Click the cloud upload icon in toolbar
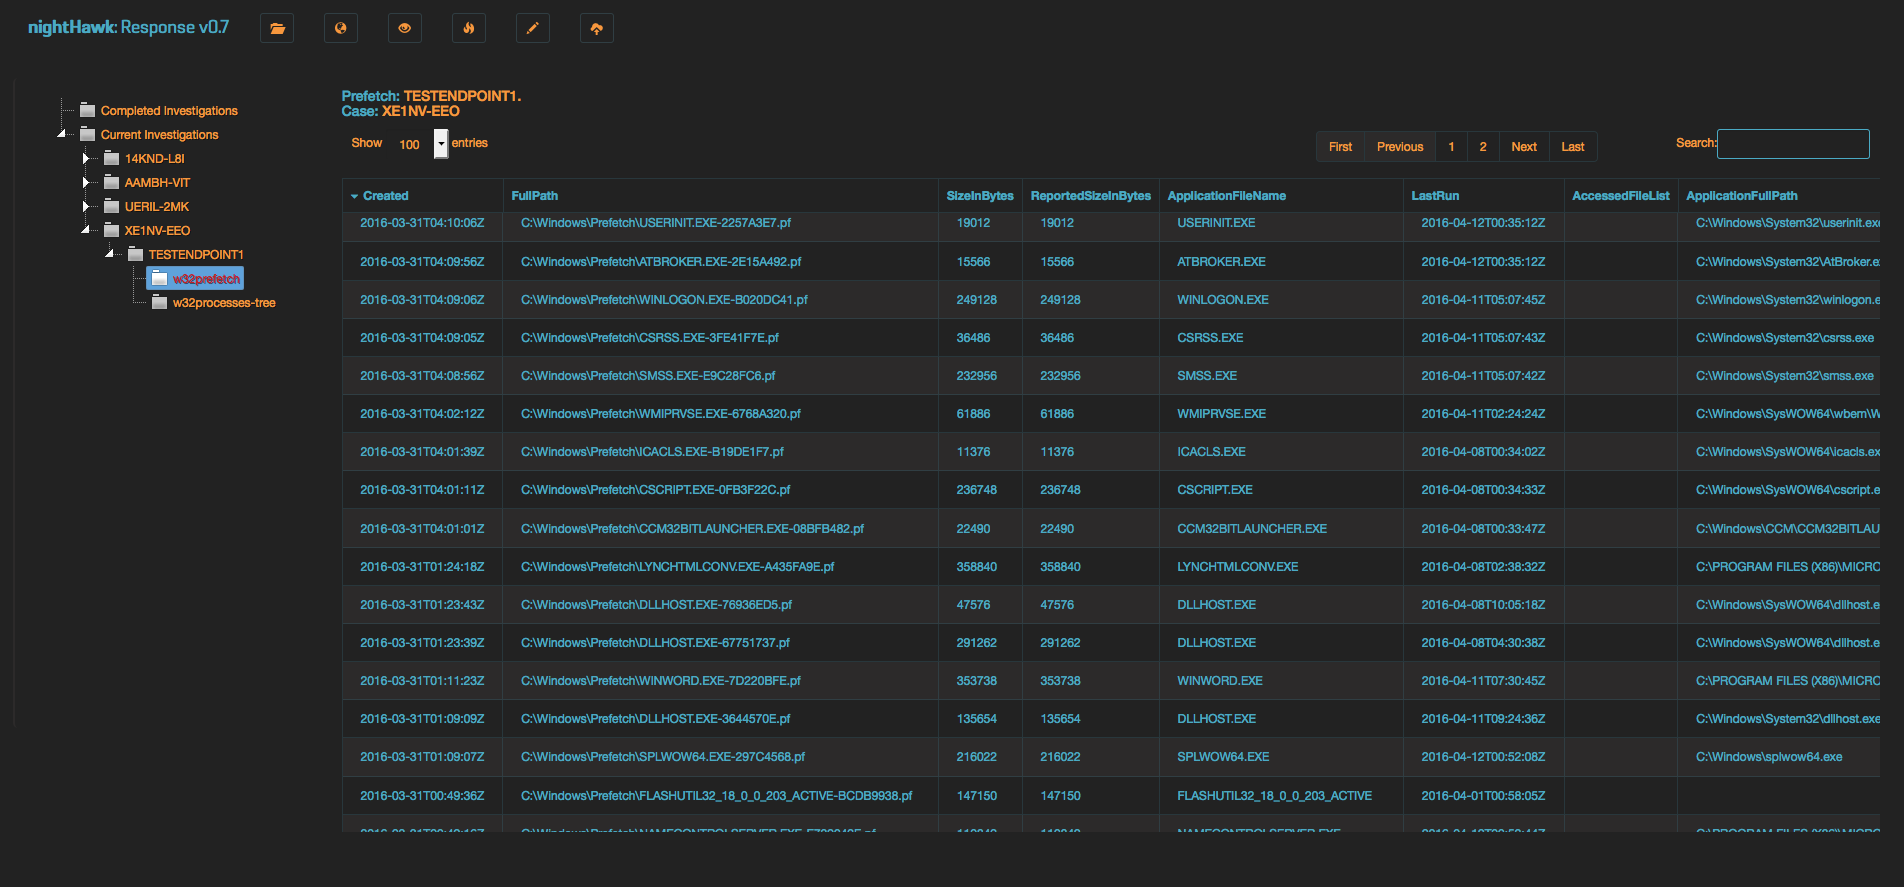Viewport: 1904px width, 887px height. coord(597,28)
